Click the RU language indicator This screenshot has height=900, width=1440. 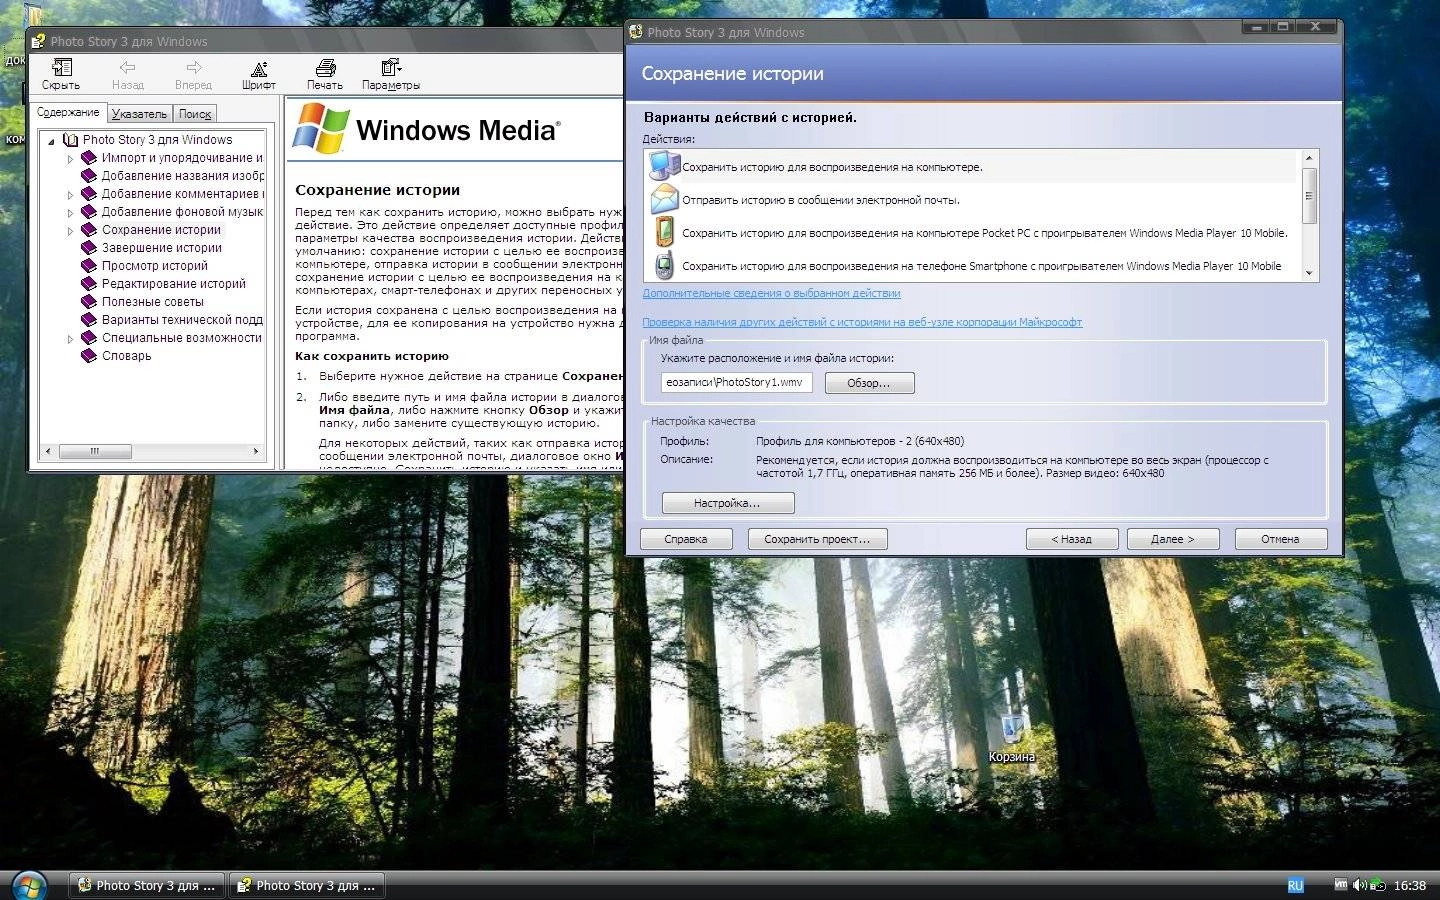[1295, 885]
